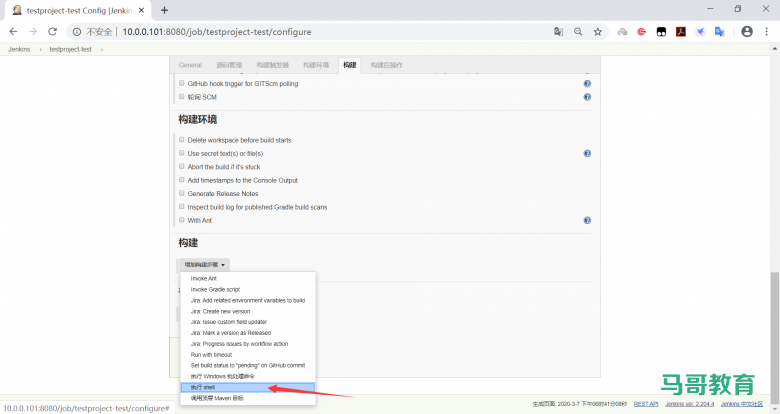
Task: Select Jira: Add related environment variables to build
Action: tap(248, 301)
